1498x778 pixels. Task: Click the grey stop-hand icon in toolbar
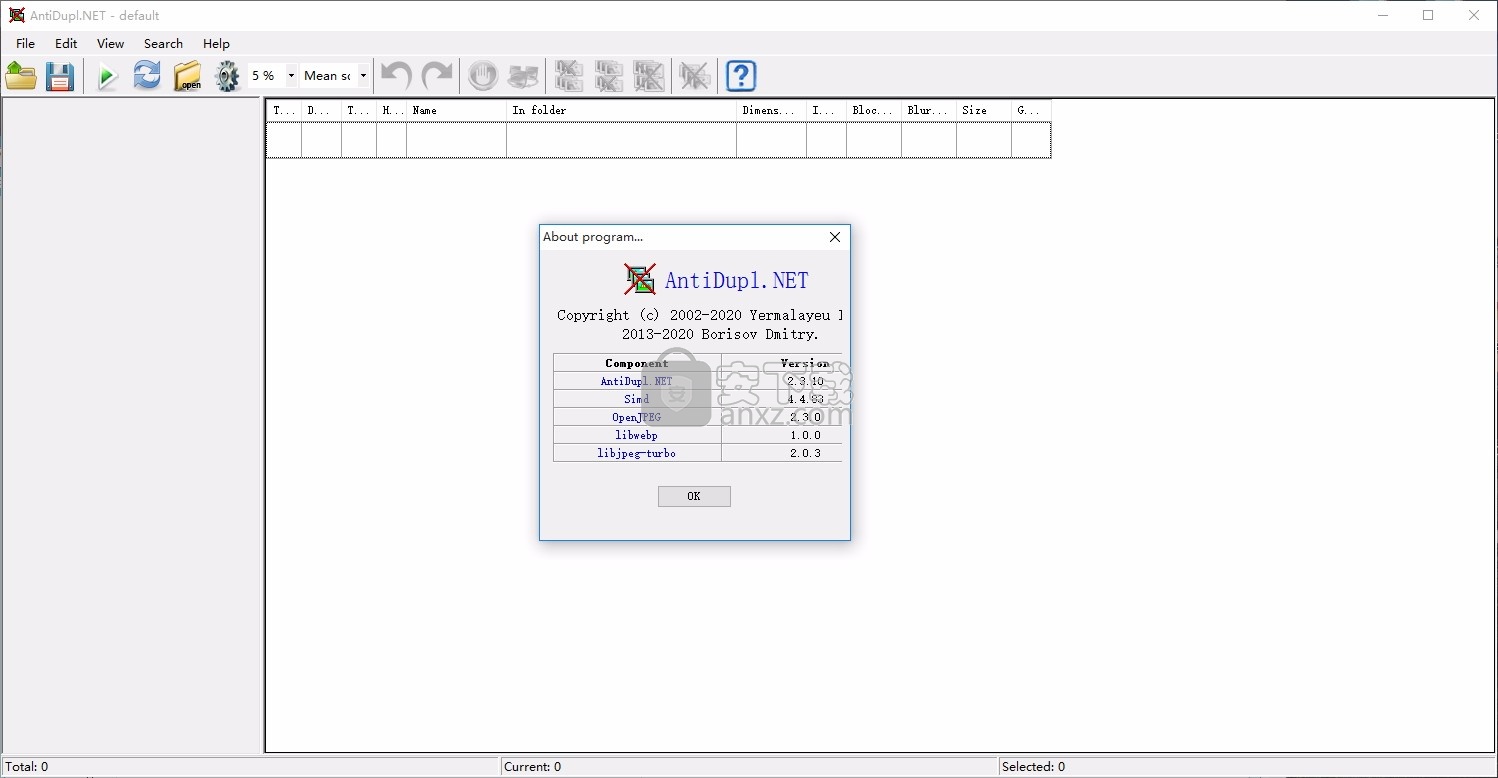click(483, 76)
